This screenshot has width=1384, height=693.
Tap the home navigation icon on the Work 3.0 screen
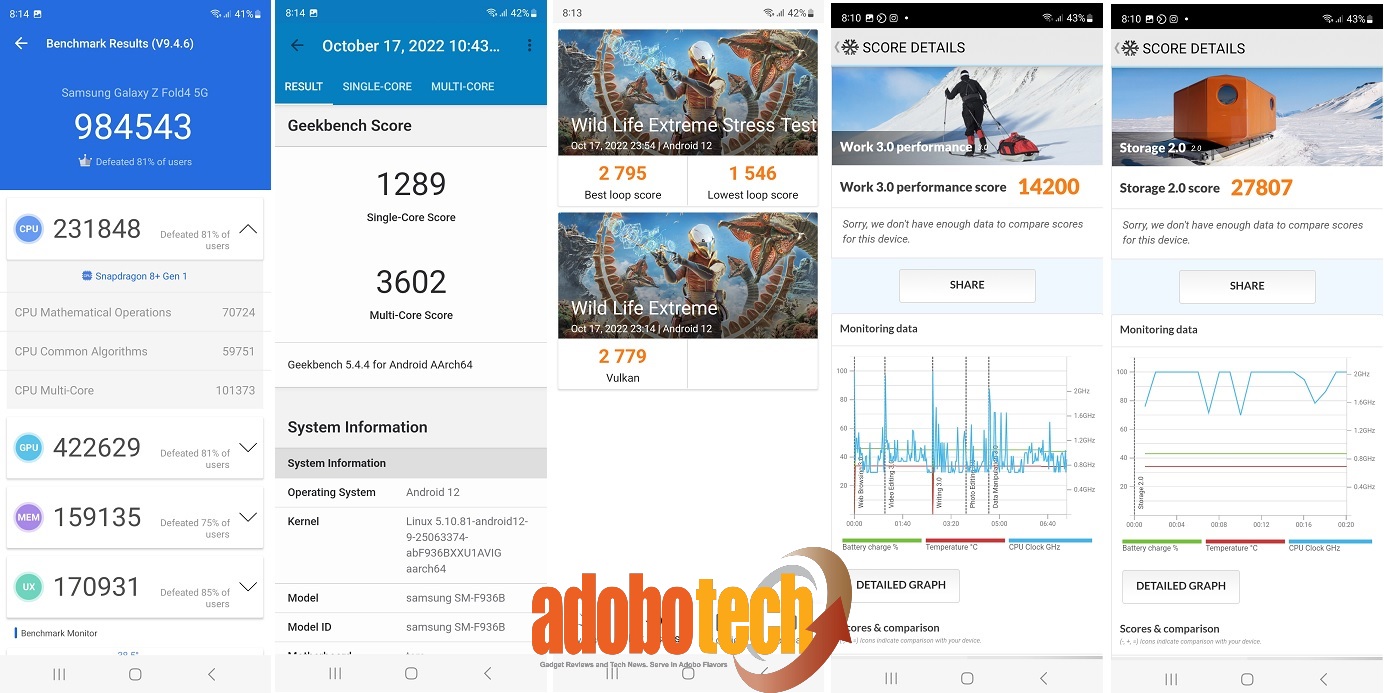[967, 678]
